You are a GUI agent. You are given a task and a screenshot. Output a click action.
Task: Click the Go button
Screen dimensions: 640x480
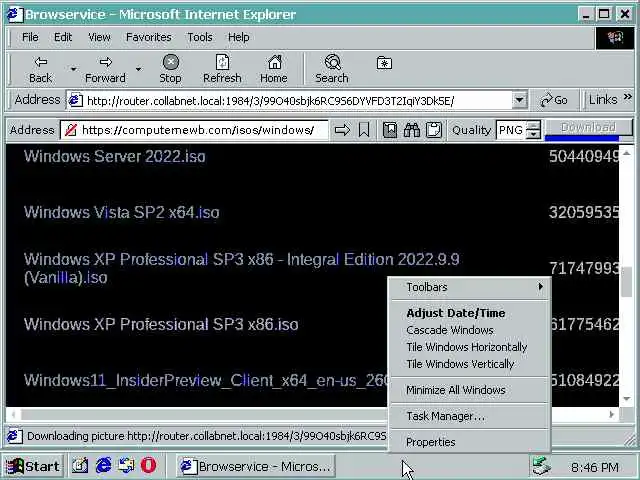(553, 100)
